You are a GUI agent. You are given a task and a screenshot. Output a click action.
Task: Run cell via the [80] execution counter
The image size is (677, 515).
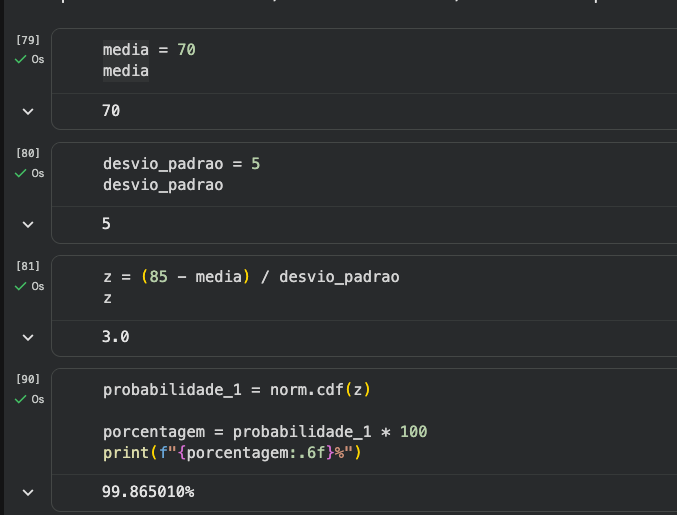click(x=28, y=153)
